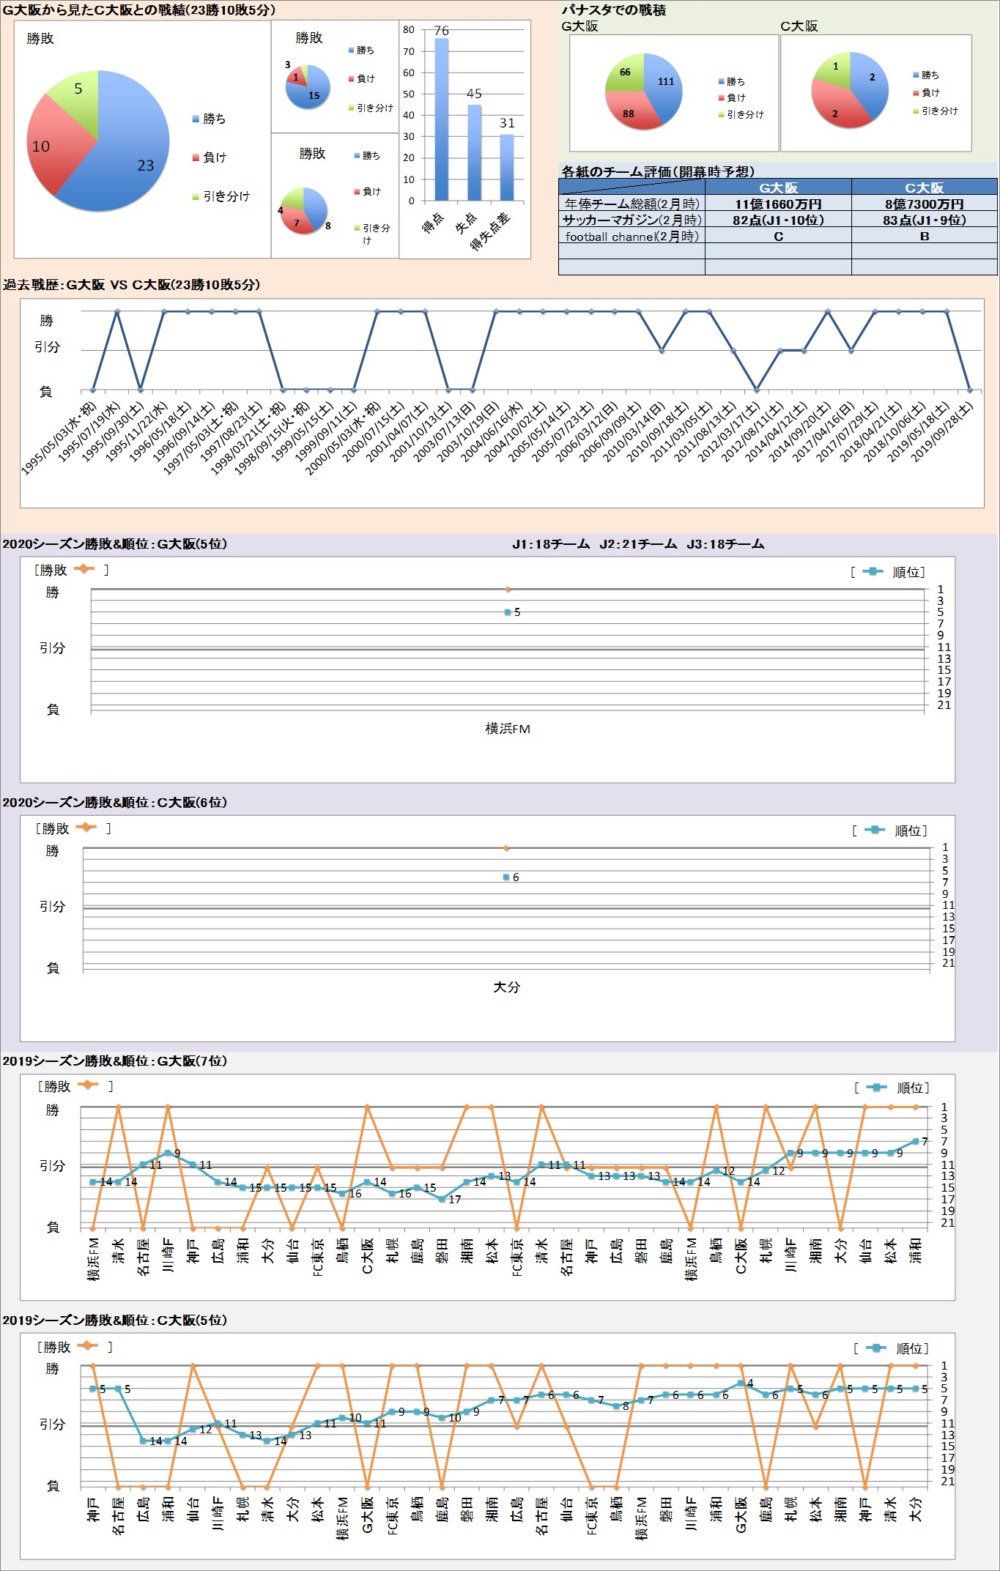The image size is (1000, 1571).
Task: Click the 勝ち legend swatch of the large pie chart
Action: point(196,119)
